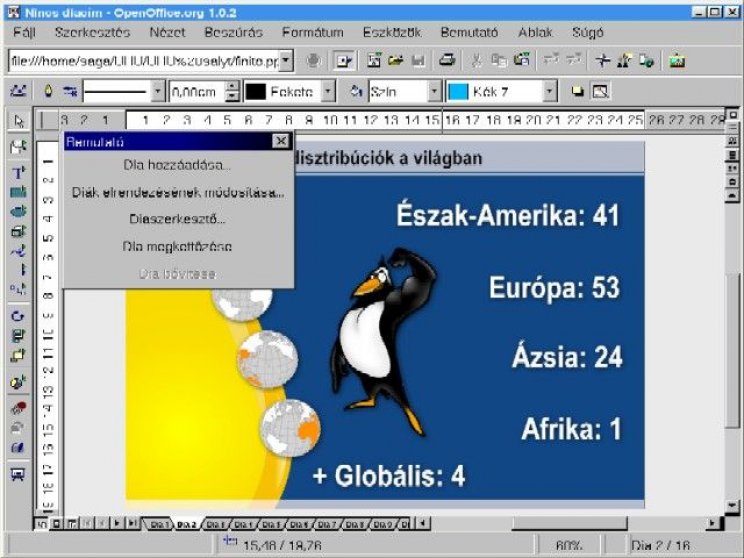Close the Bemutató floating panel
Viewport: 744px width, 558px height.
coord(281,141)
